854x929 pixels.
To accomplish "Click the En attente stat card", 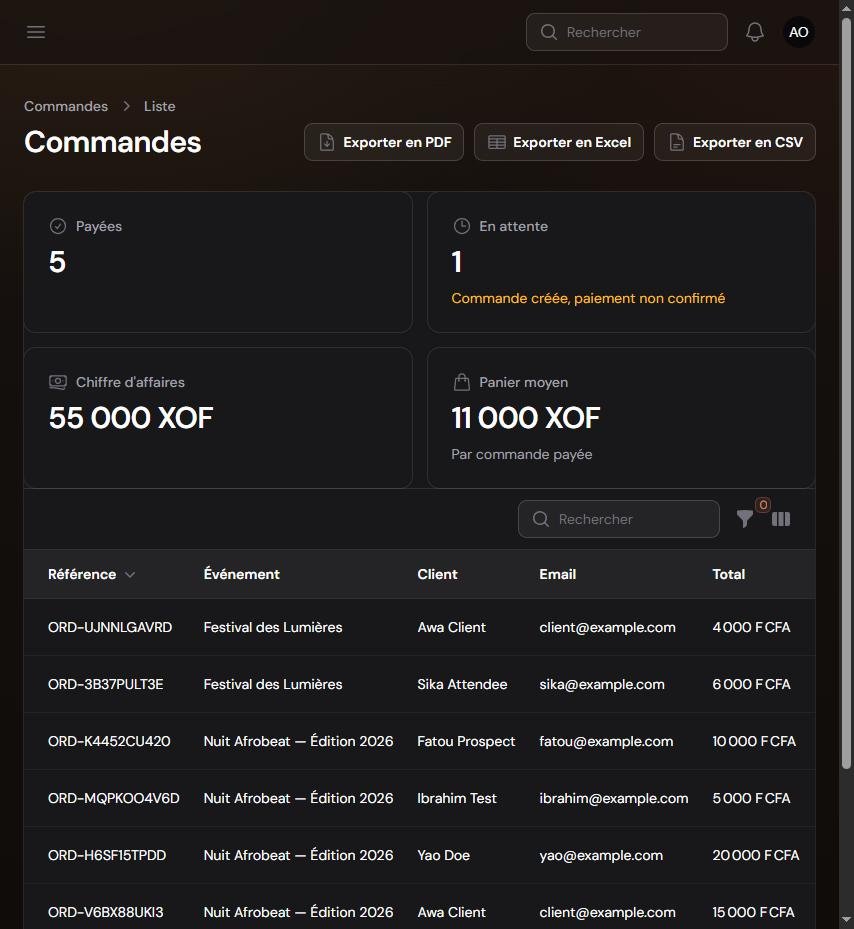I will 621,262.
